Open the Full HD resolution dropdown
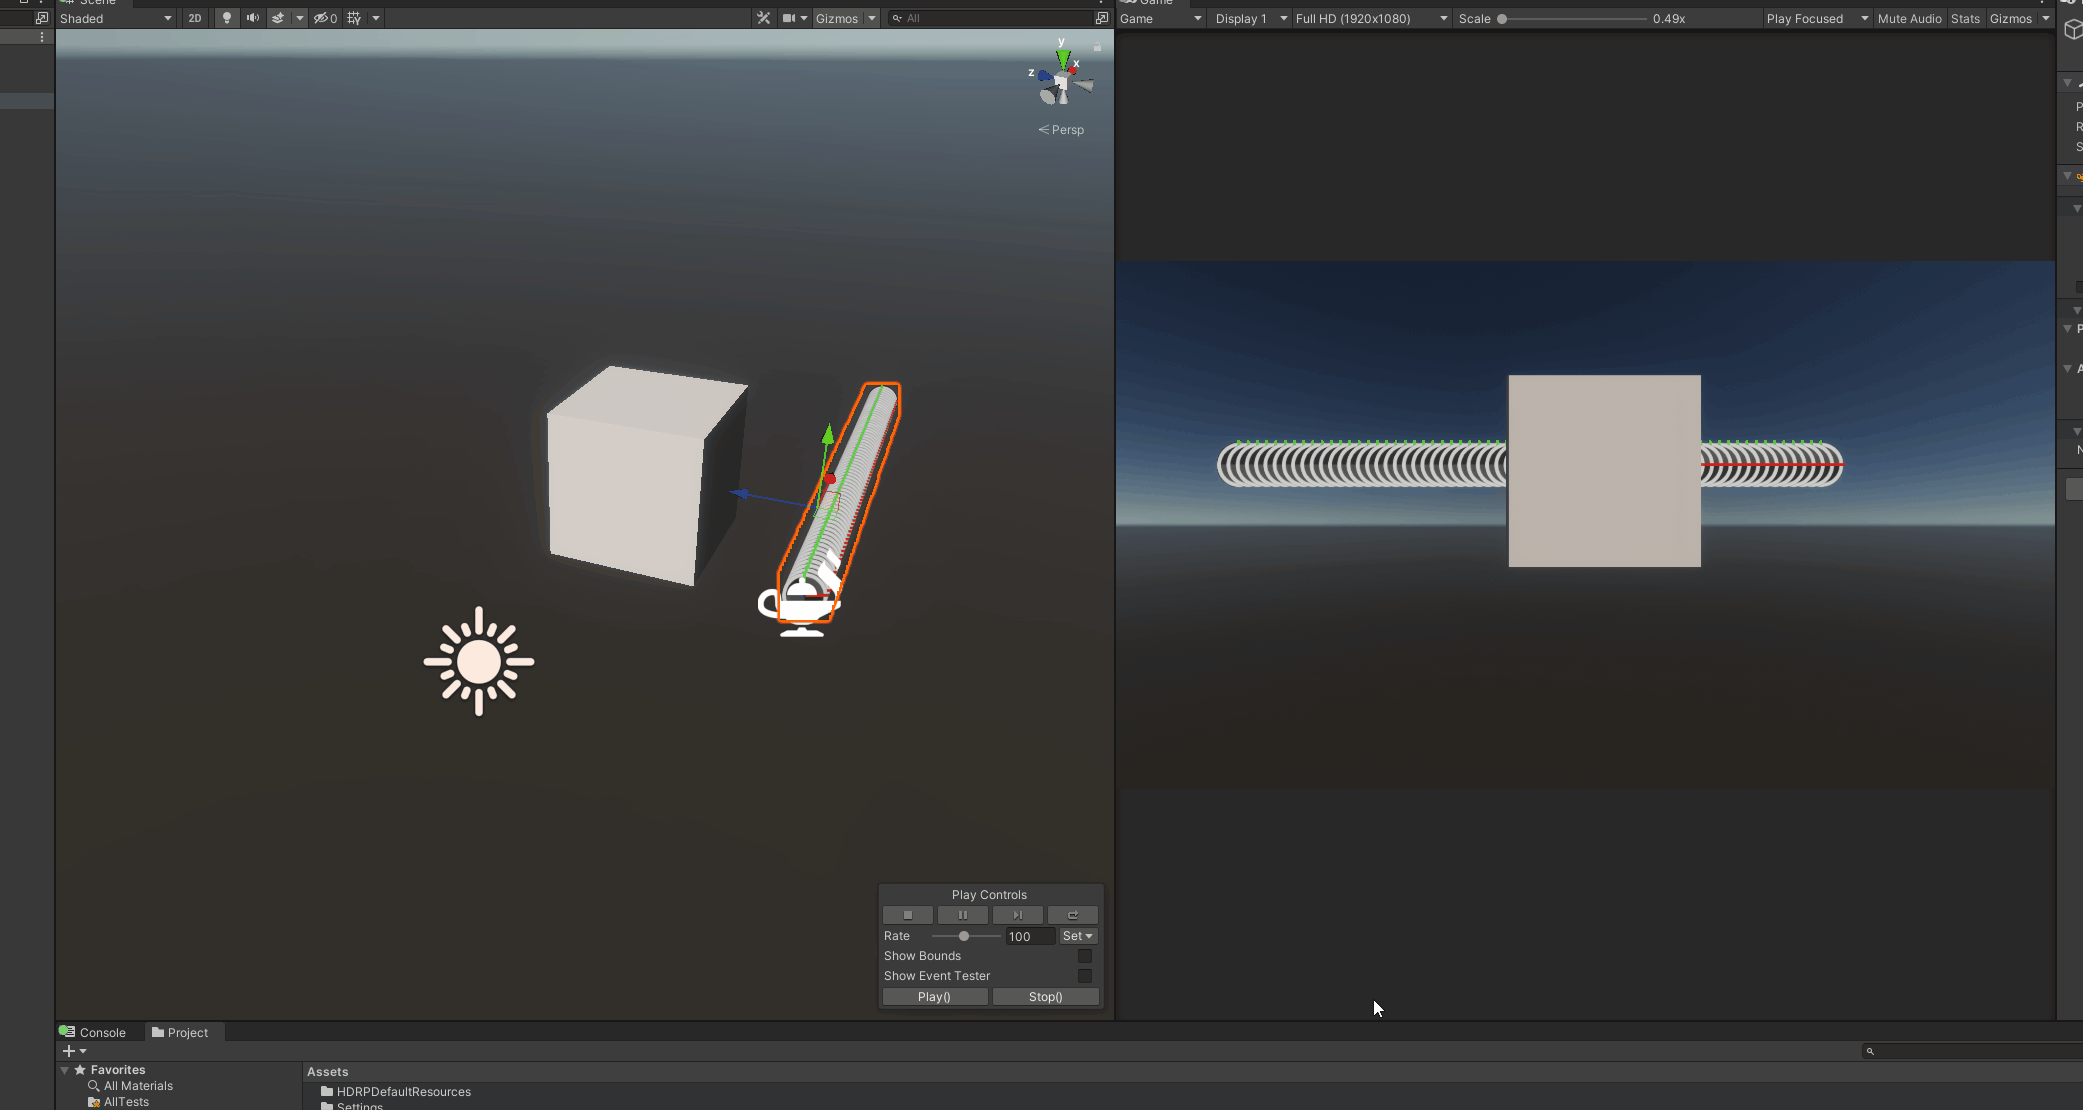This screenshot has width=2083, height=1110. point(1370,18)
